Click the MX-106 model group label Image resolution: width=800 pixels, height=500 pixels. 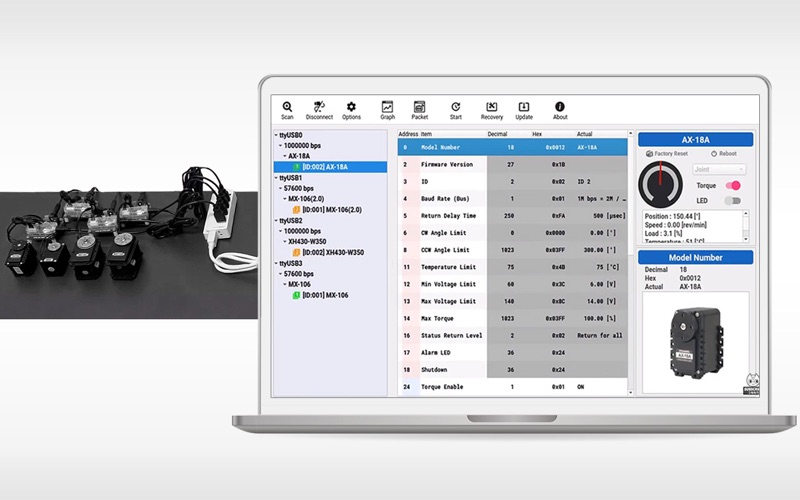click(x=299, y=284)
